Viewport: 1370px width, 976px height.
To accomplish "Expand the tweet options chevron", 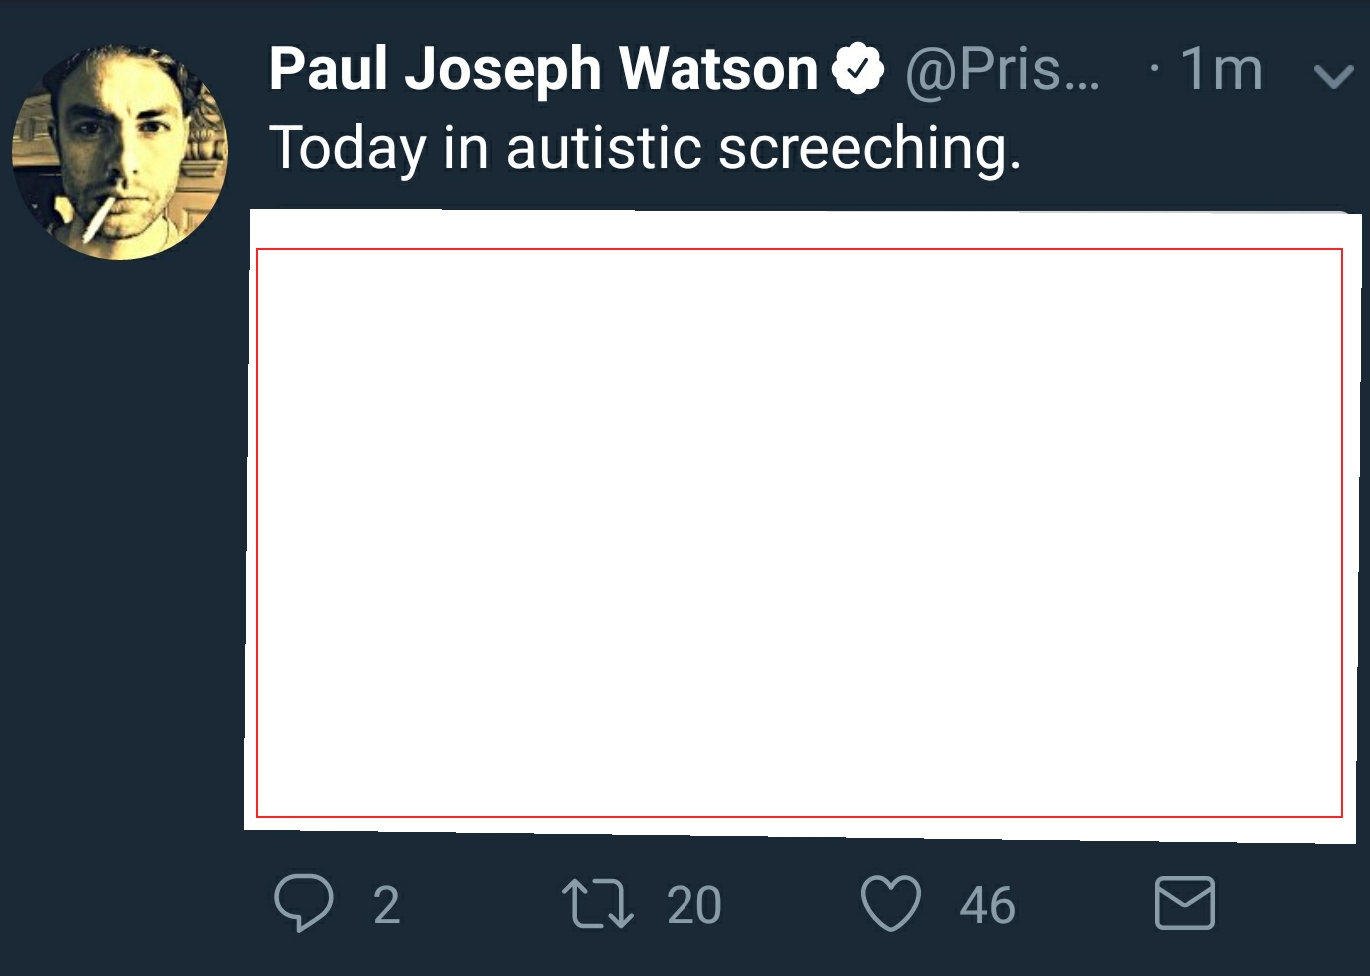I will [x=1333, y=76].
